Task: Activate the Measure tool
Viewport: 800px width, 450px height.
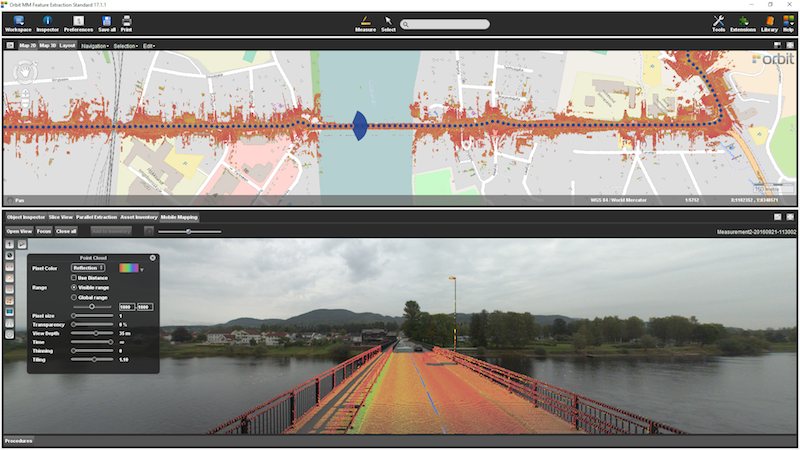Action: click(x=365, y=21)
